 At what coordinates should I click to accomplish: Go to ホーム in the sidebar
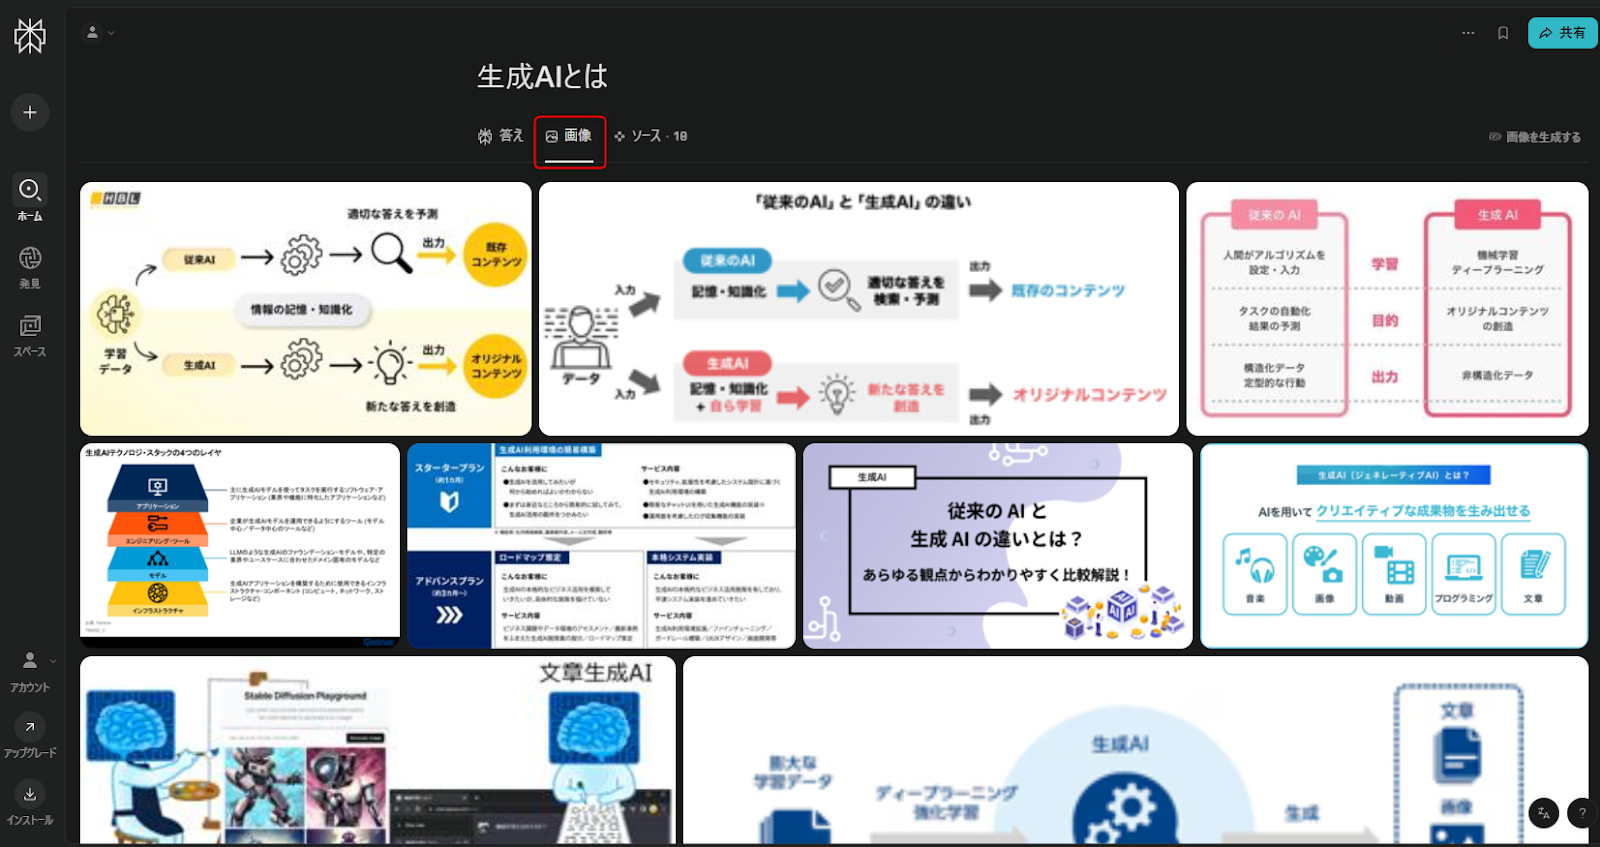[x=30, y=198]
